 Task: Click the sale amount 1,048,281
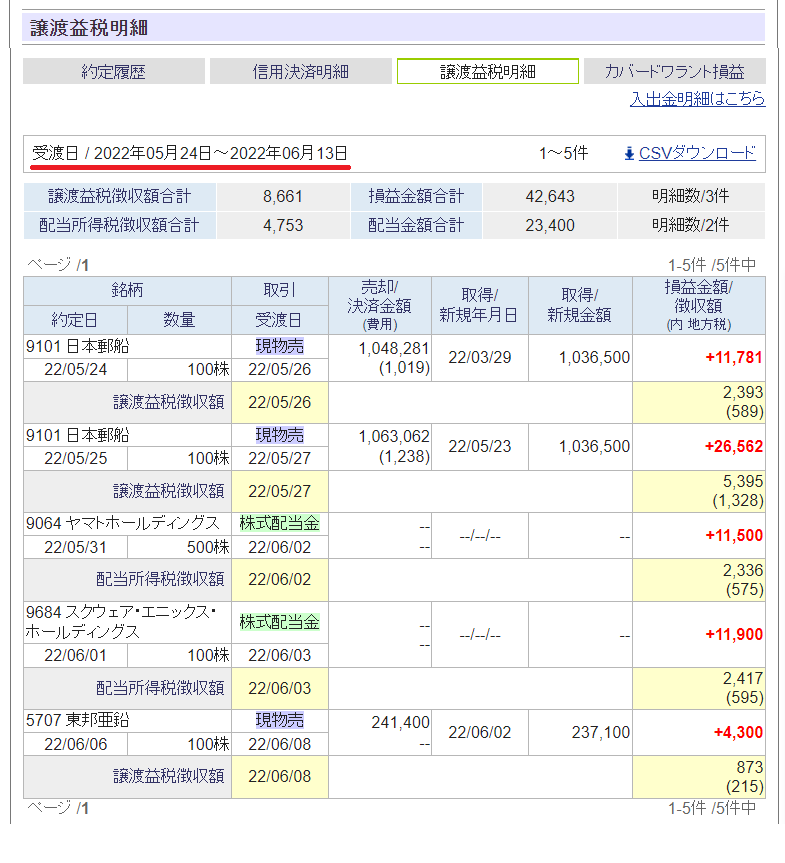click(x=394, y=348)
